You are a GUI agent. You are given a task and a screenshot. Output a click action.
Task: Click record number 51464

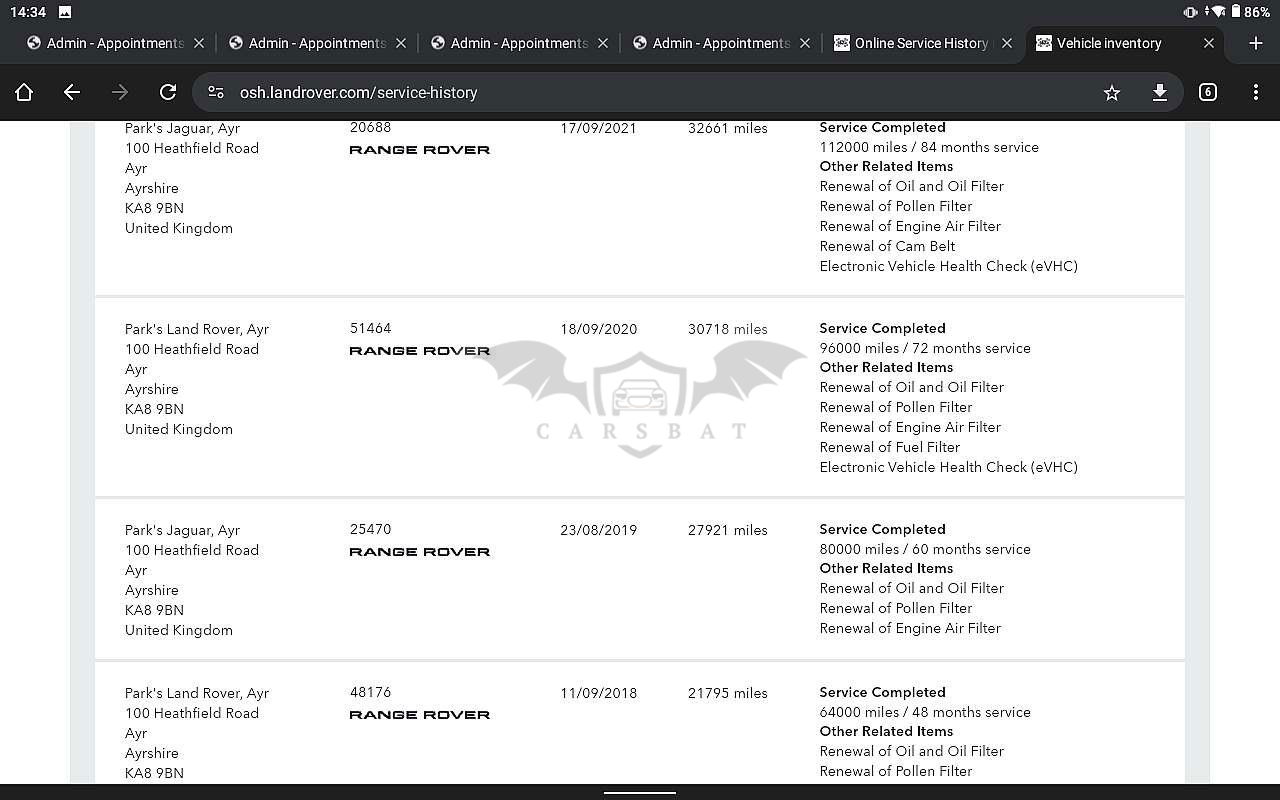[x=371, y=328]
